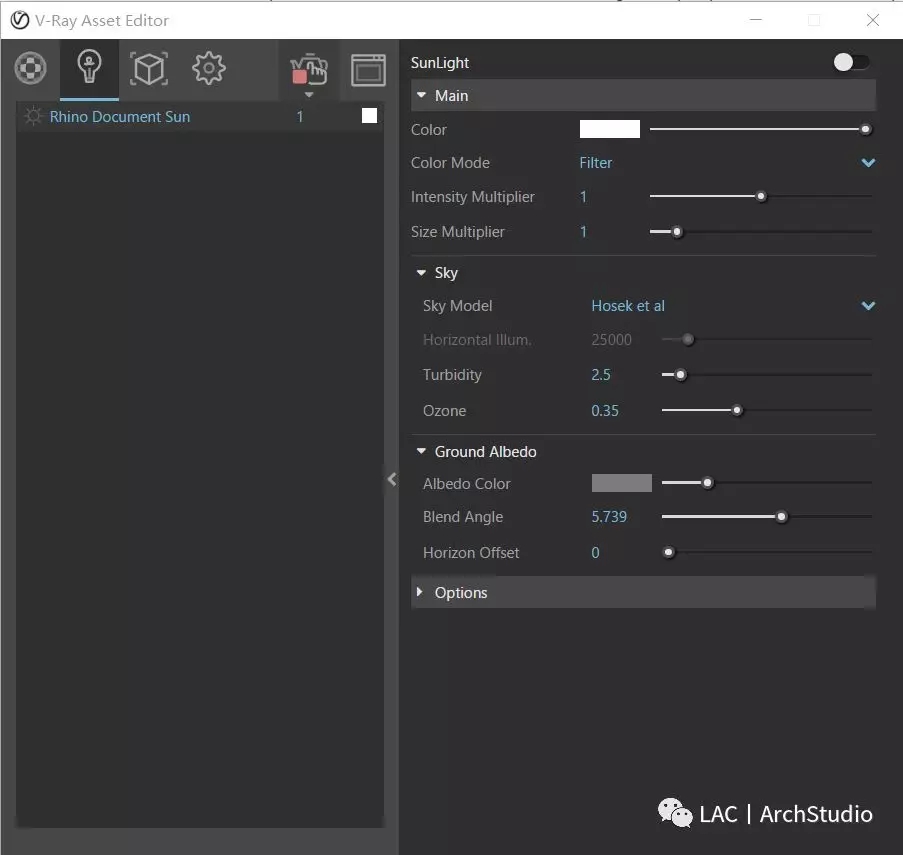Click the Sky Model chevron arrow
The image size is (903, 855).
[868, 306]
